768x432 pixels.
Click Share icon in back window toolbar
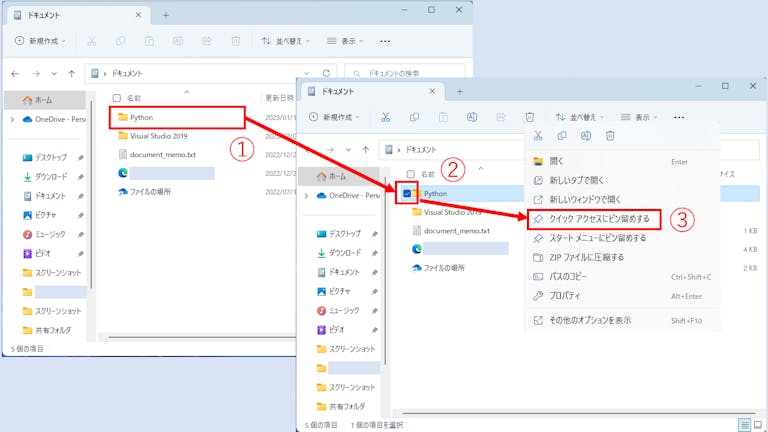[207, 41]
